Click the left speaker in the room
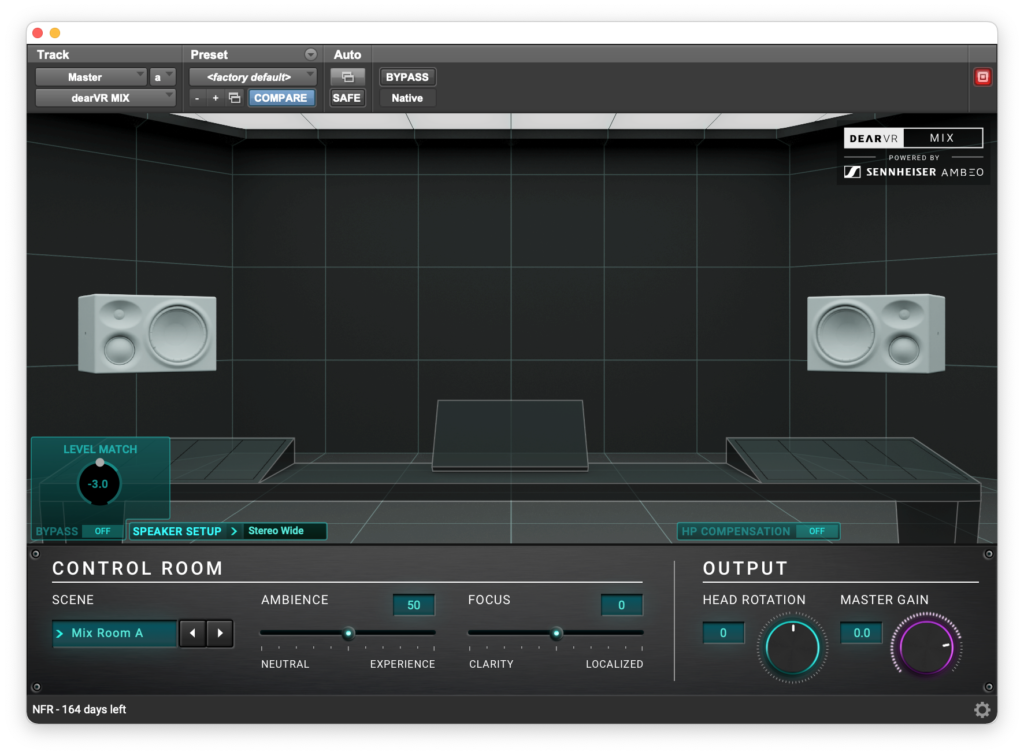The image size is (1024, 755). [147, 333]
